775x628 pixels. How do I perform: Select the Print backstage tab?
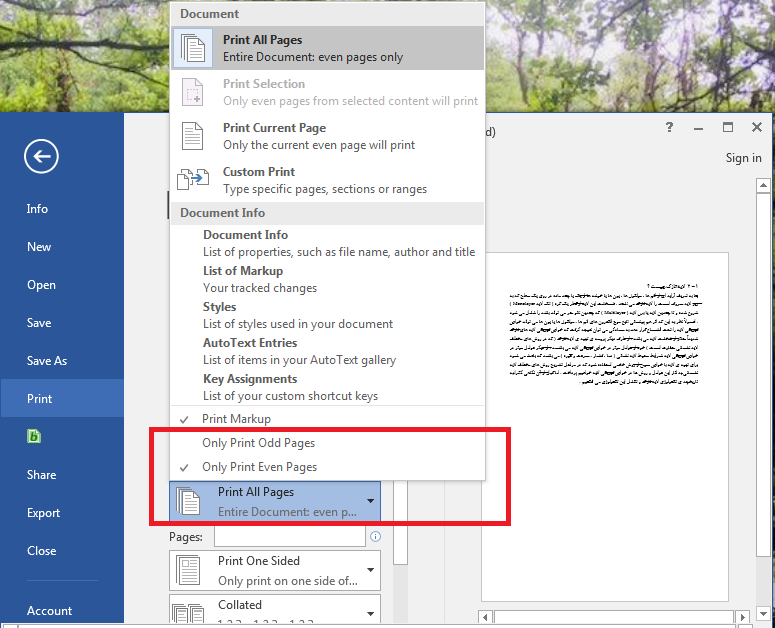pyautogui.click(x=62, y=398)
